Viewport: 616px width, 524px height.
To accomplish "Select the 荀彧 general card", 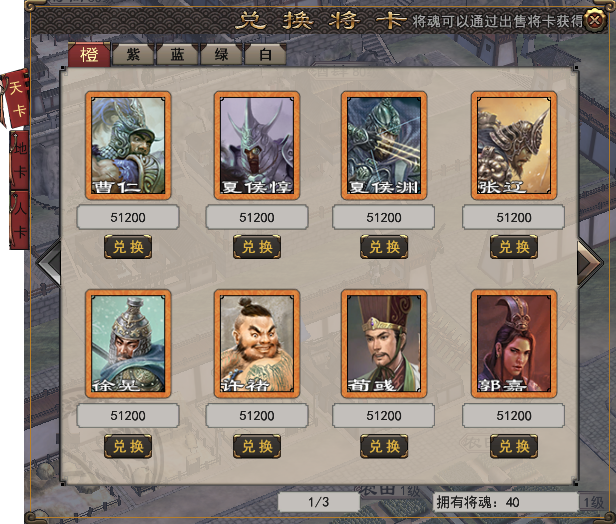I will 384,344.
